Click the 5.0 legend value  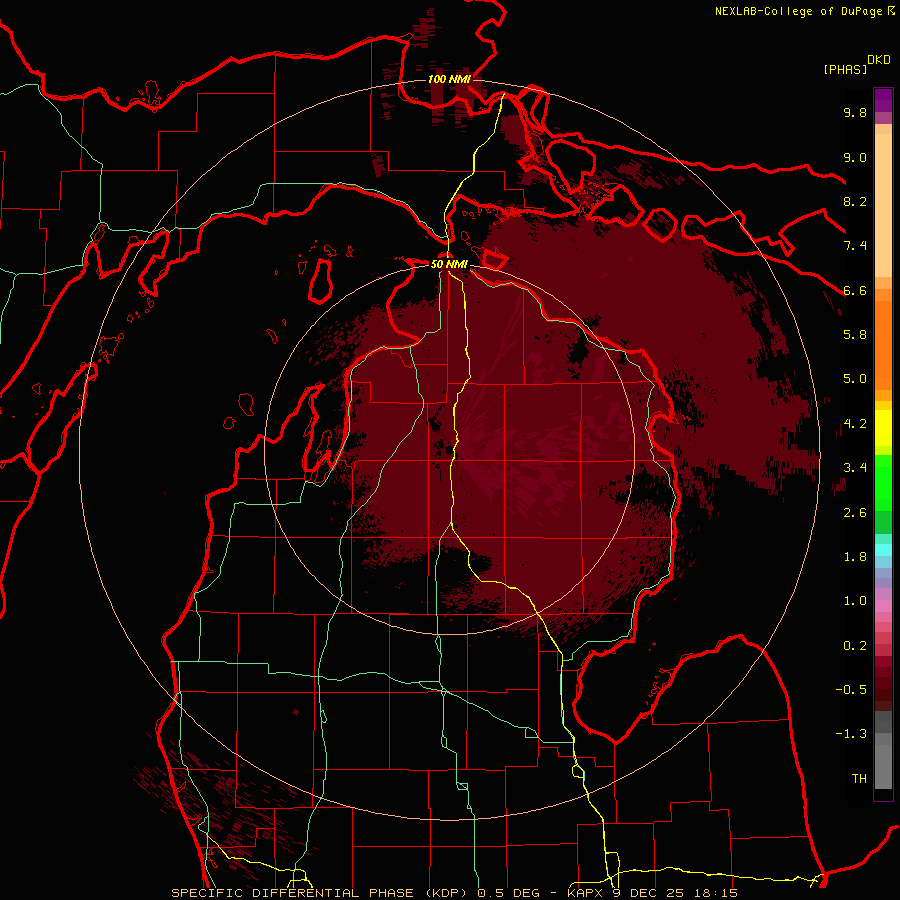tap(855, 379)
